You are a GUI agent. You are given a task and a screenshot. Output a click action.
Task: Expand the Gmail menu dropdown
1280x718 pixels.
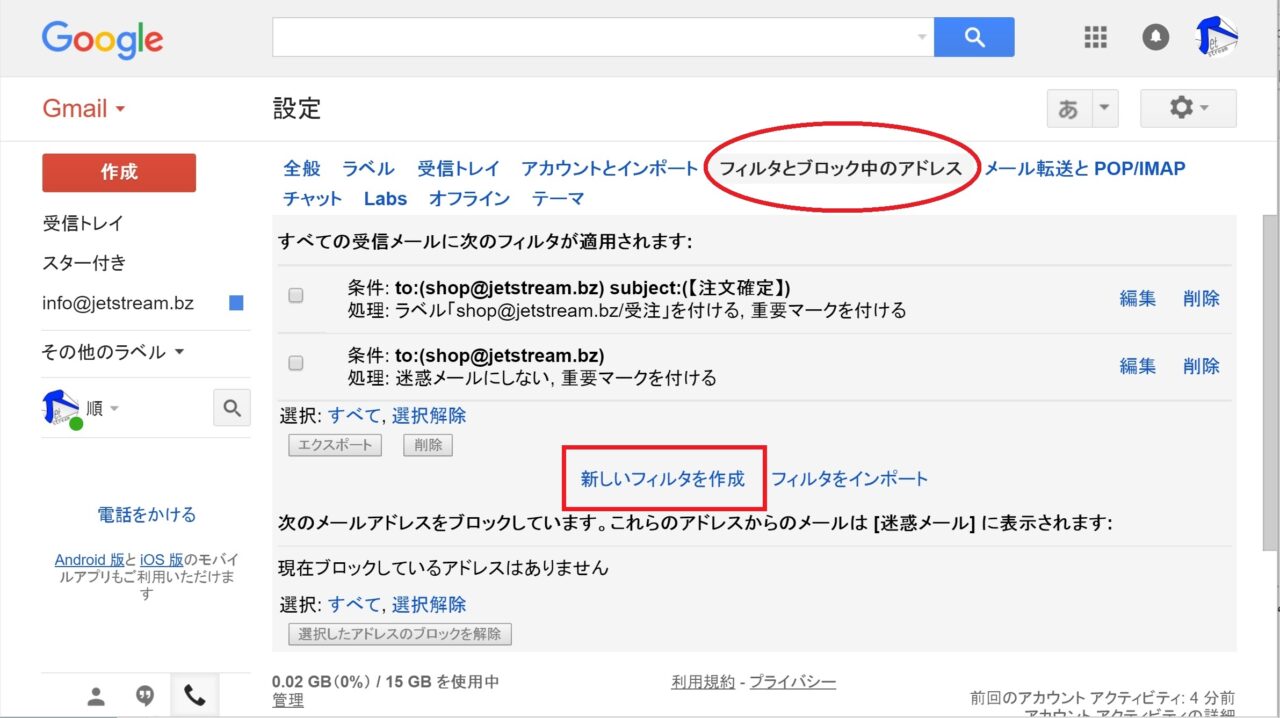84,109
